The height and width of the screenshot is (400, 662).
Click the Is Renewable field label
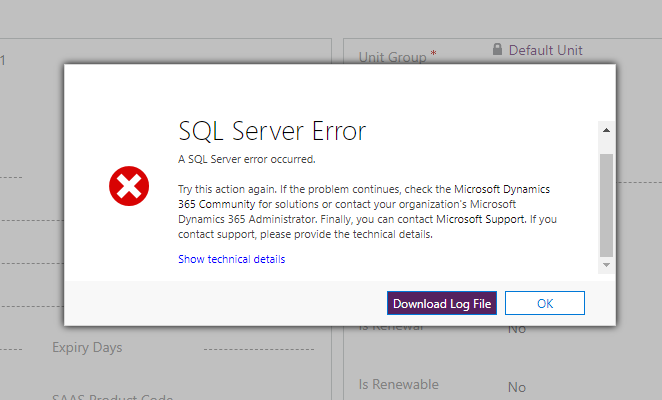(x=399, y=384)
